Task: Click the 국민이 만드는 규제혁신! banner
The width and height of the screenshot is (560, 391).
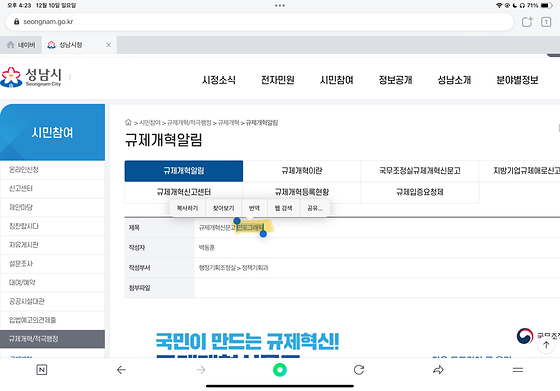Action: (x=247, y=342)
